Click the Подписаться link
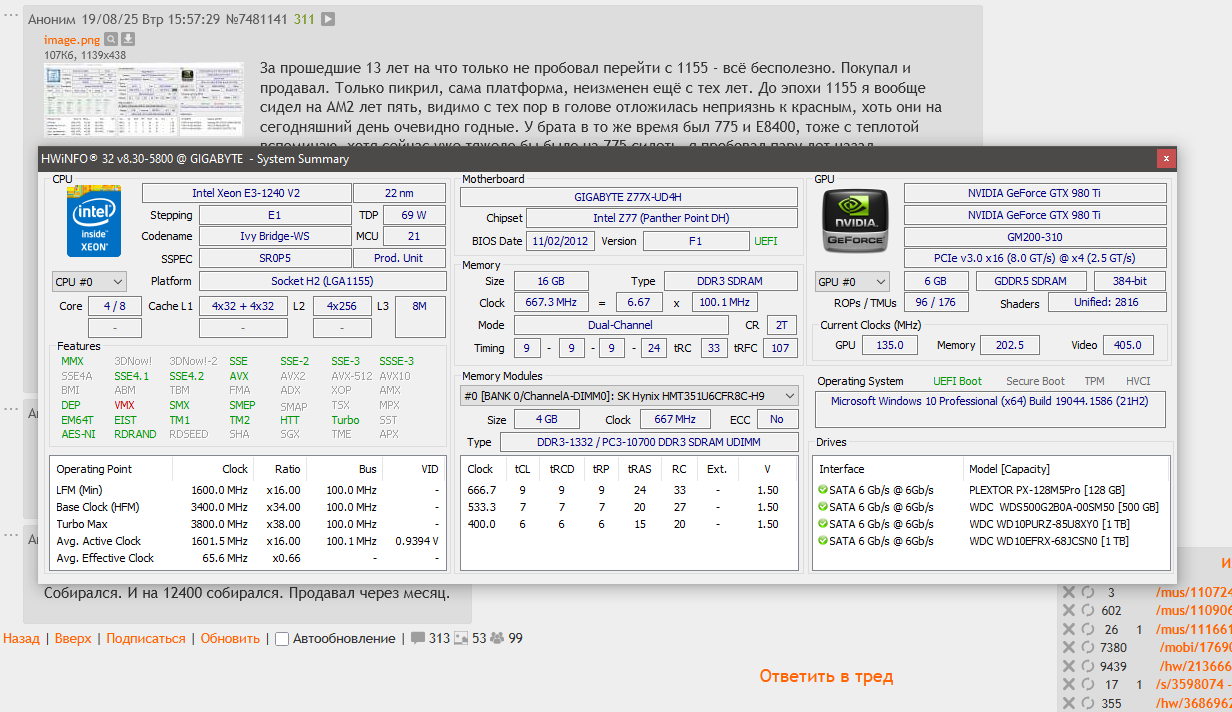 (146, 638)
